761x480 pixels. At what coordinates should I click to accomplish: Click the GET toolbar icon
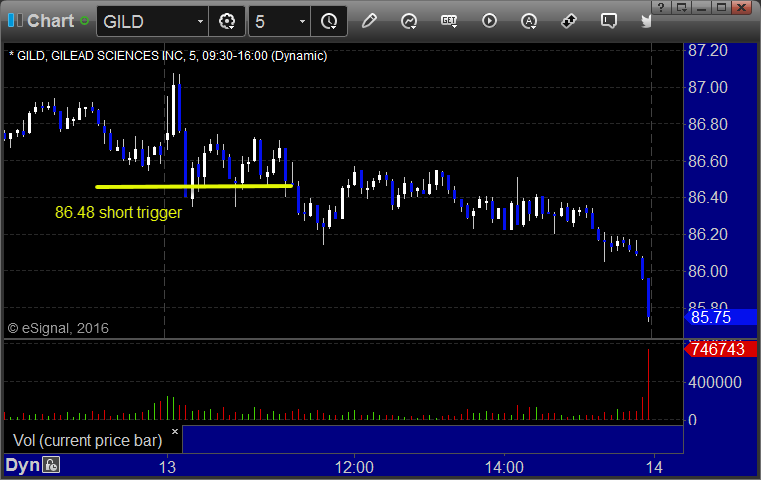(x=449, y=21)
